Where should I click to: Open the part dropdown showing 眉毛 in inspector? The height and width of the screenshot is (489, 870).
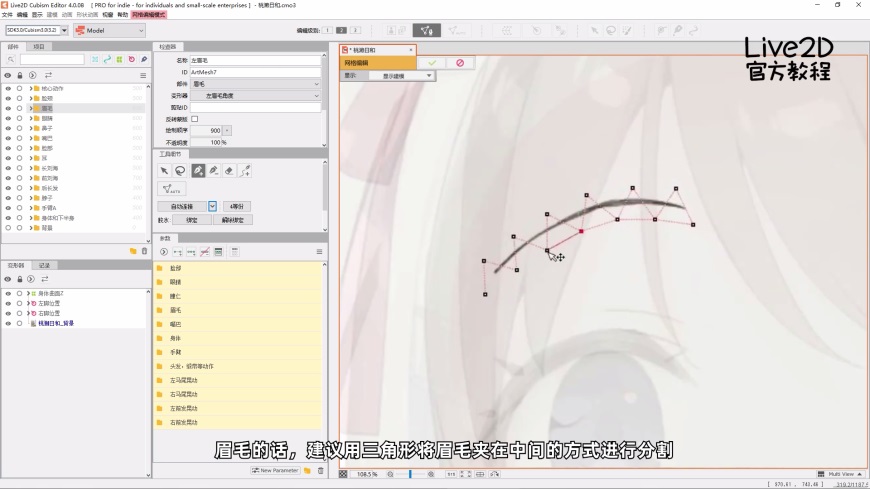coord(256,84)
